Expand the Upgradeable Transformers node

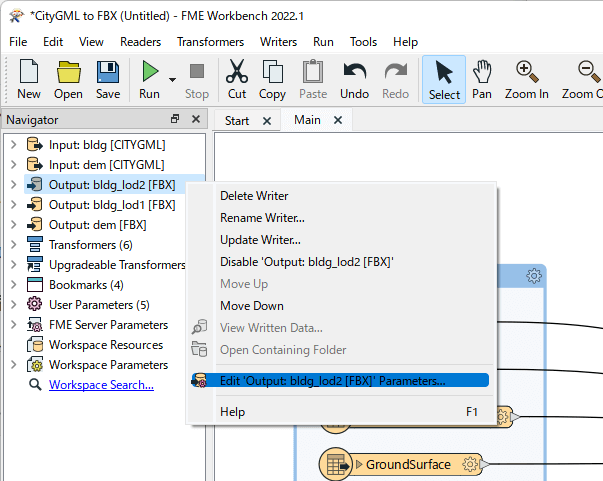13,265
